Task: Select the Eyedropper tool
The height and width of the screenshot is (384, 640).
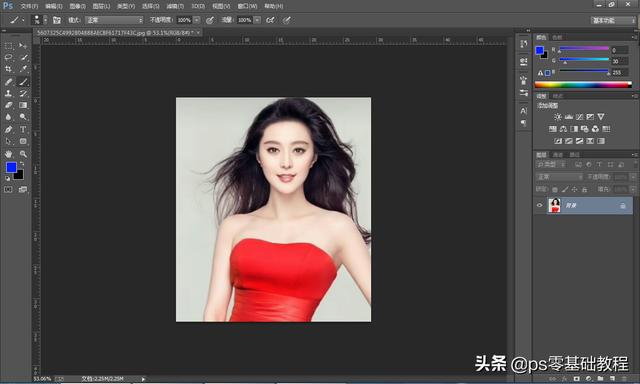Action: (23, 69)
